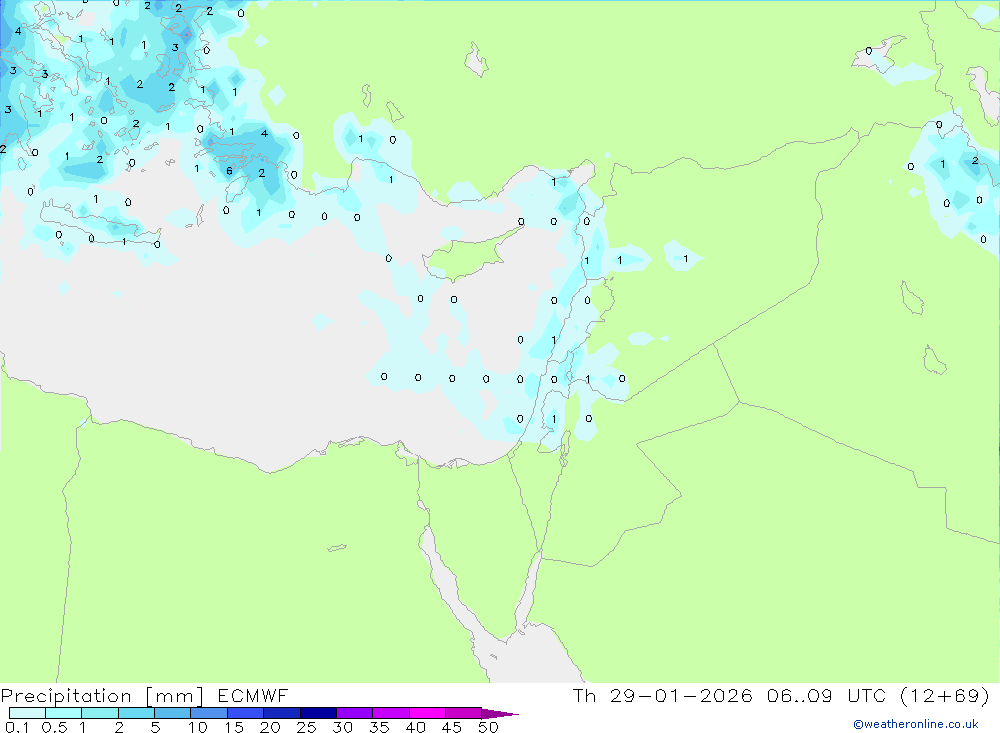Click the '0.1' legend scale label
This screenshot has width=1000, height=733.
(17, 727)
